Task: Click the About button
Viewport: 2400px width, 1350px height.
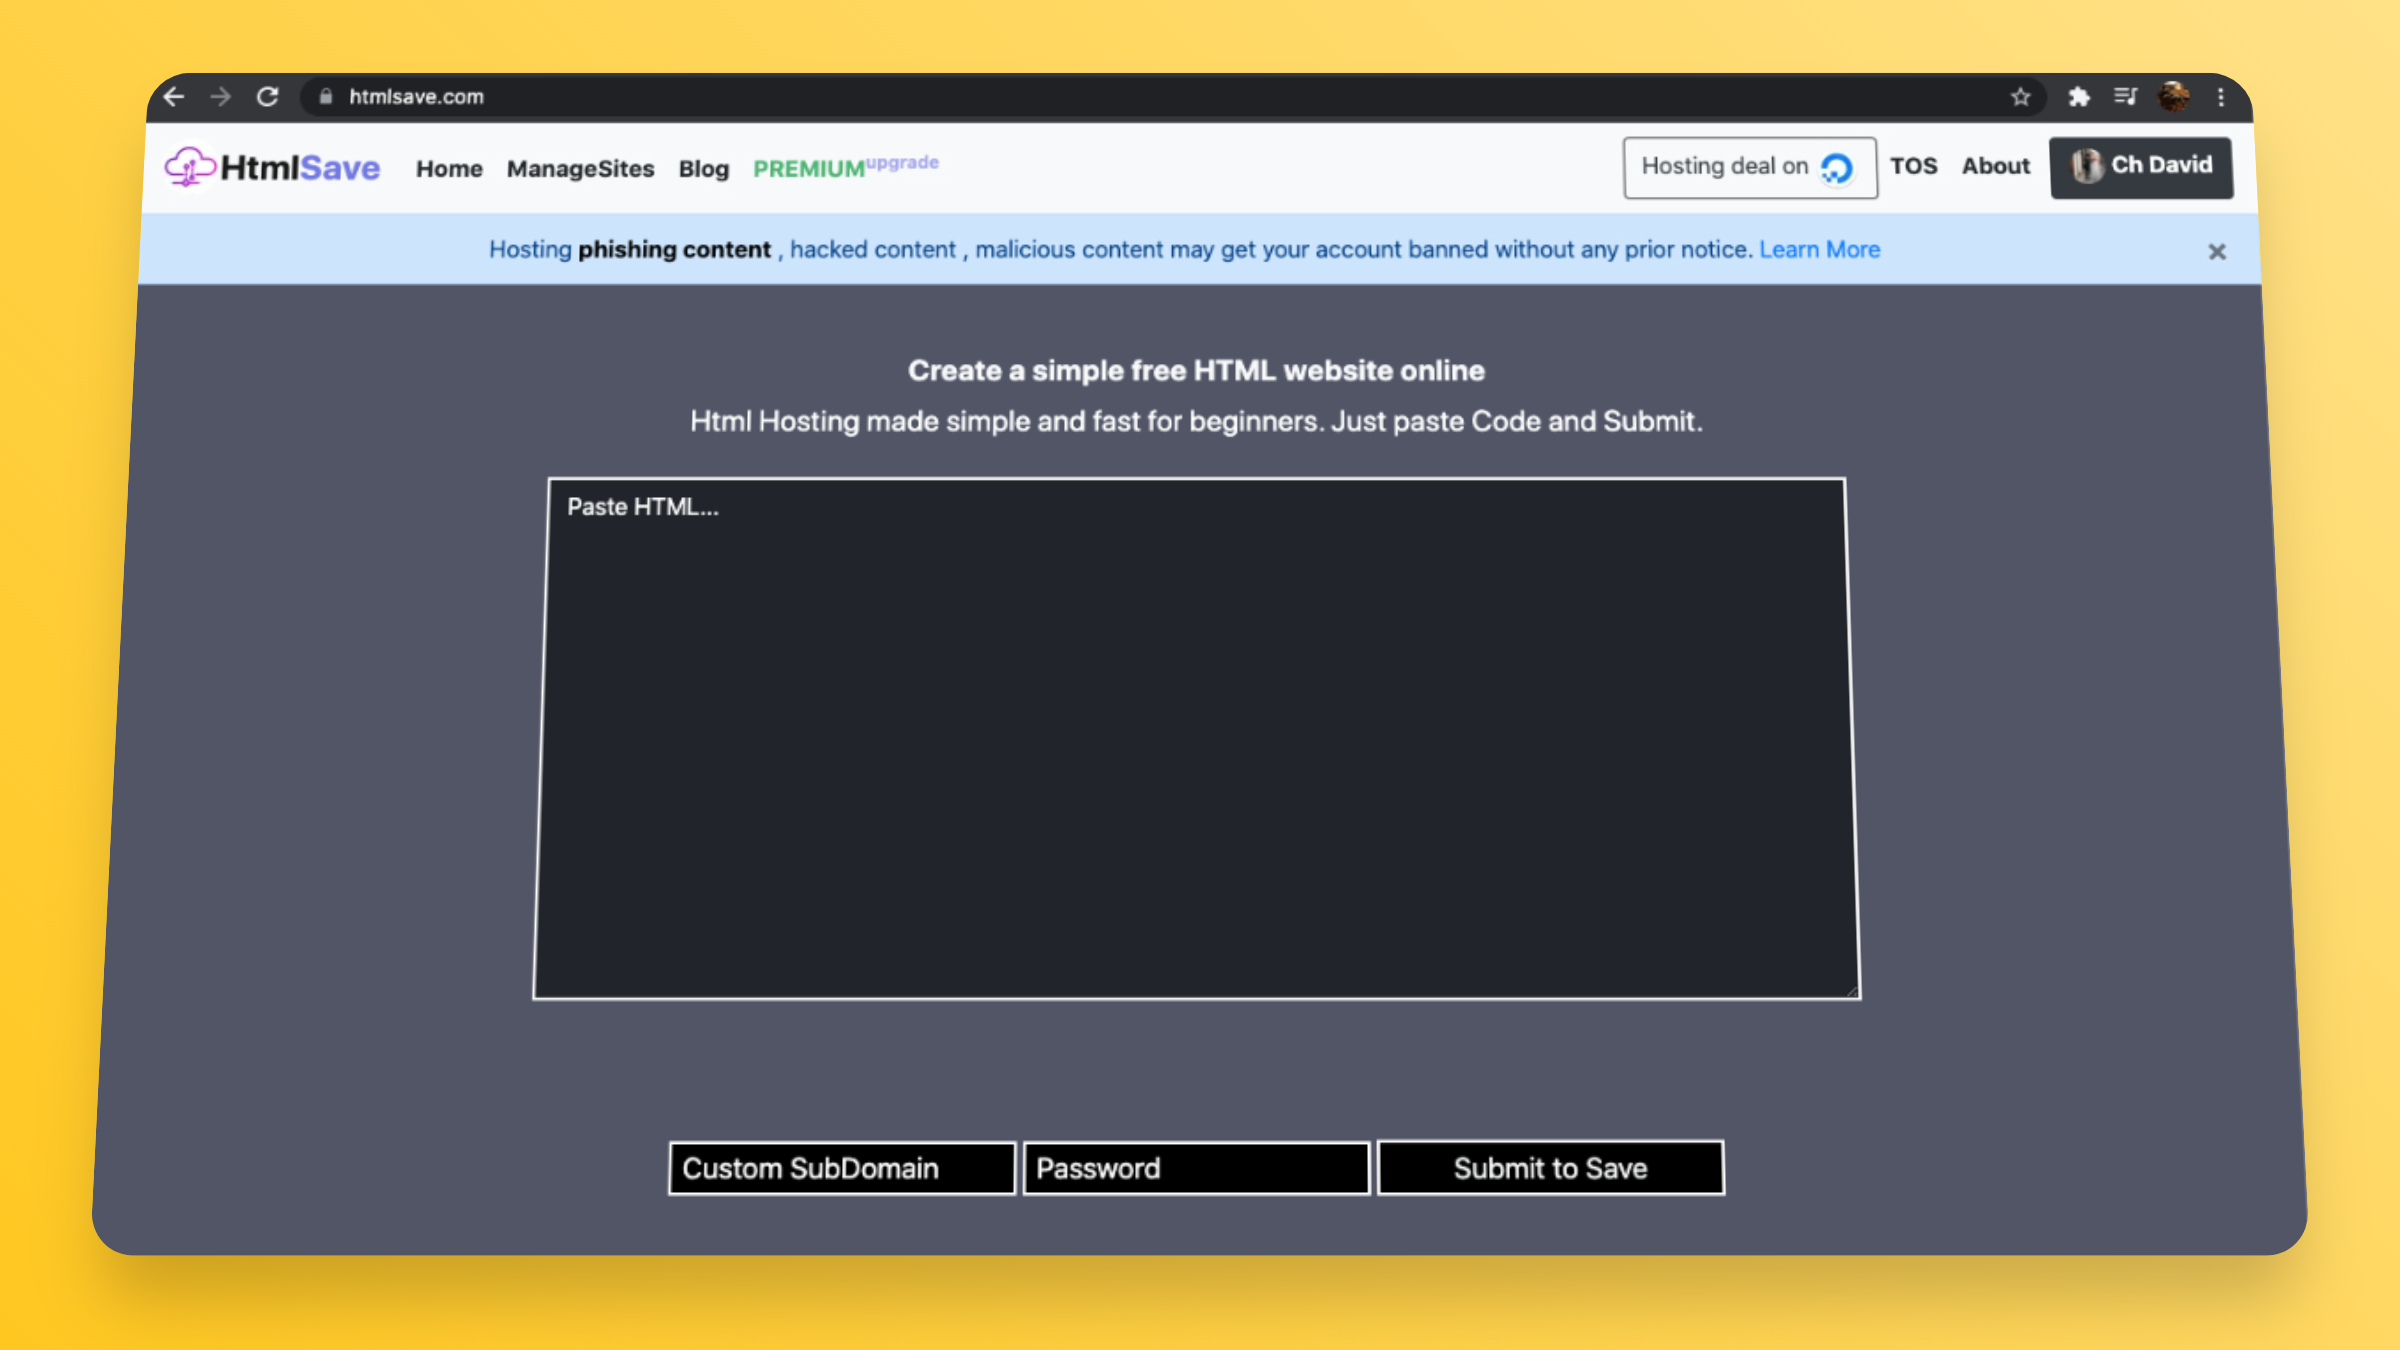Action: point(1995,165)
